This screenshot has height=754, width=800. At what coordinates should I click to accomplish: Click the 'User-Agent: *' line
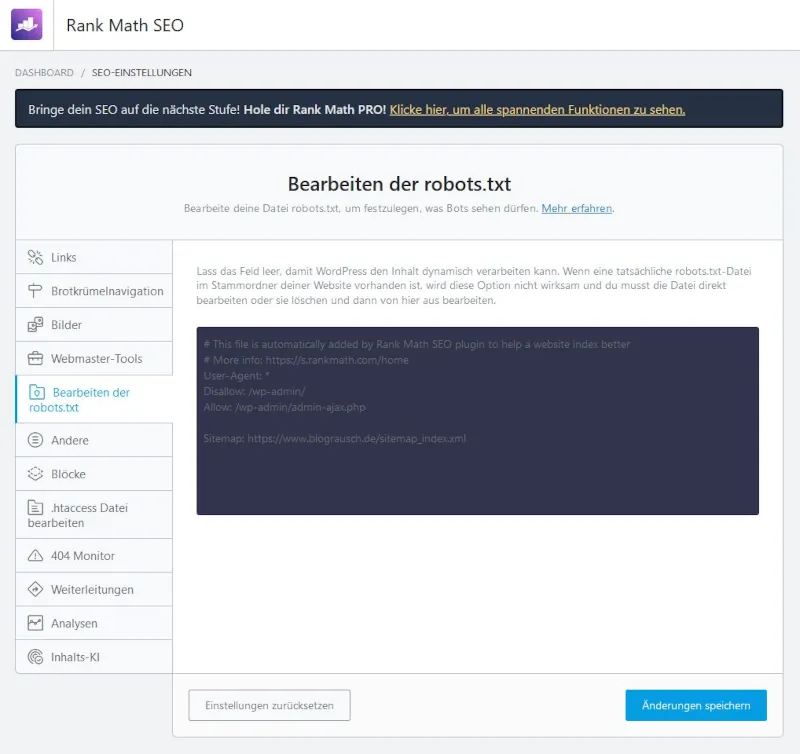(x=236, y=375)
